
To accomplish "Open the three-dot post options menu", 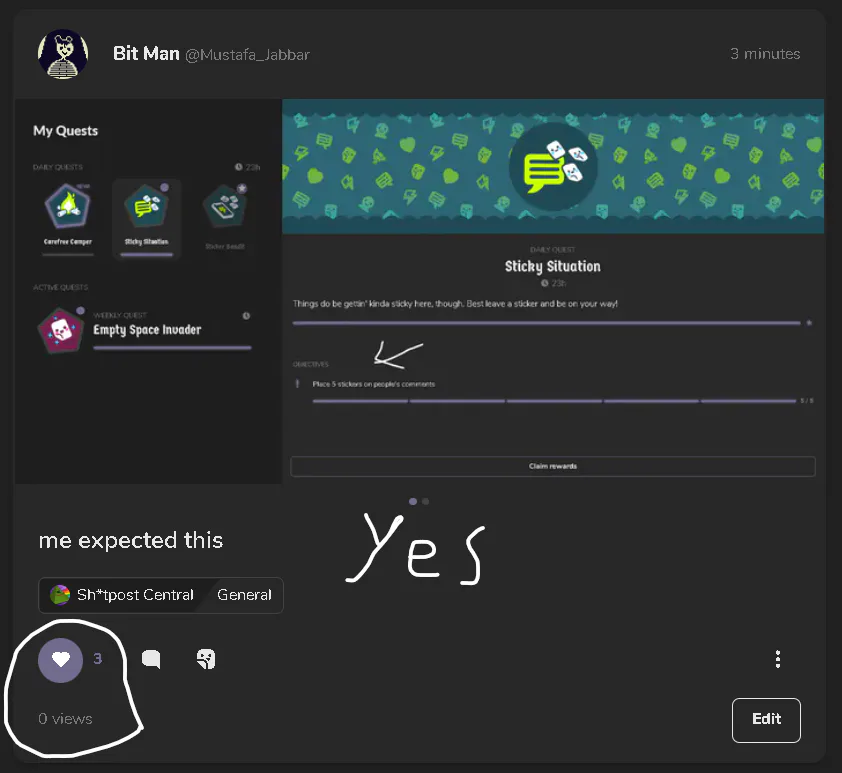I will (x=778, y=659).
